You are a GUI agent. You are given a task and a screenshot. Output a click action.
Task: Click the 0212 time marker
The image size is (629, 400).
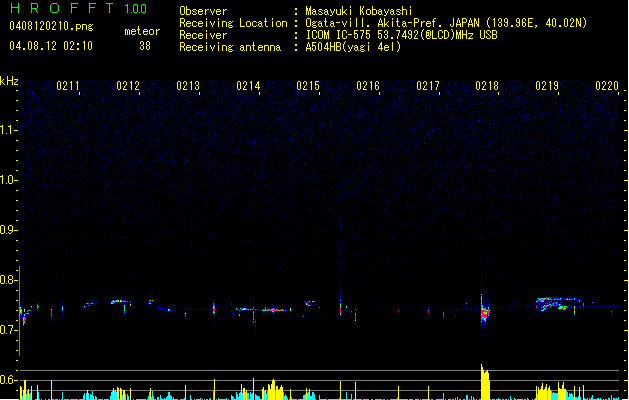128,86
